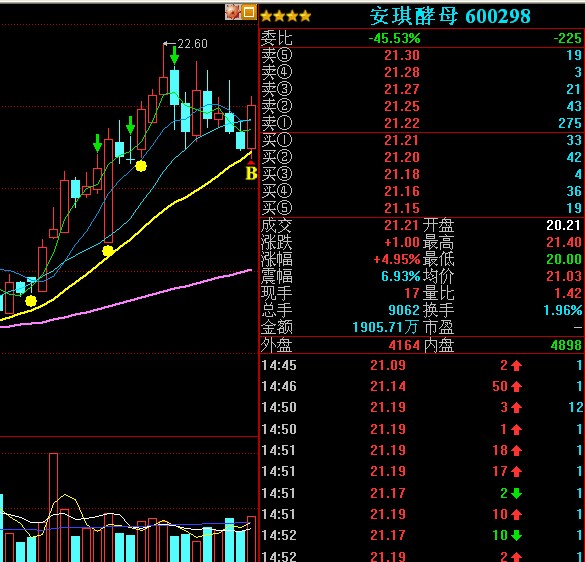Click the 涨跌 value +1.00
The image size is (585, 562).
click(x=402, y=243)
